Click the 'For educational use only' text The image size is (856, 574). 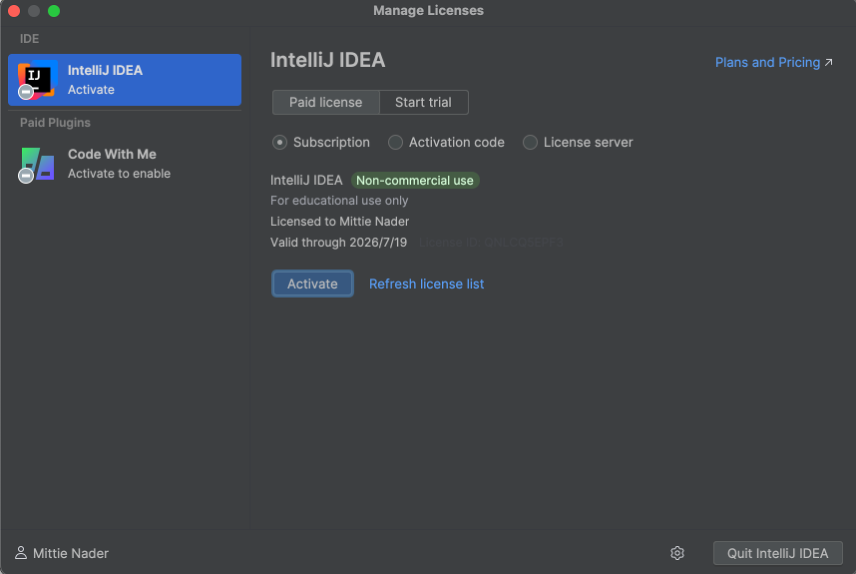pos(339,201)
